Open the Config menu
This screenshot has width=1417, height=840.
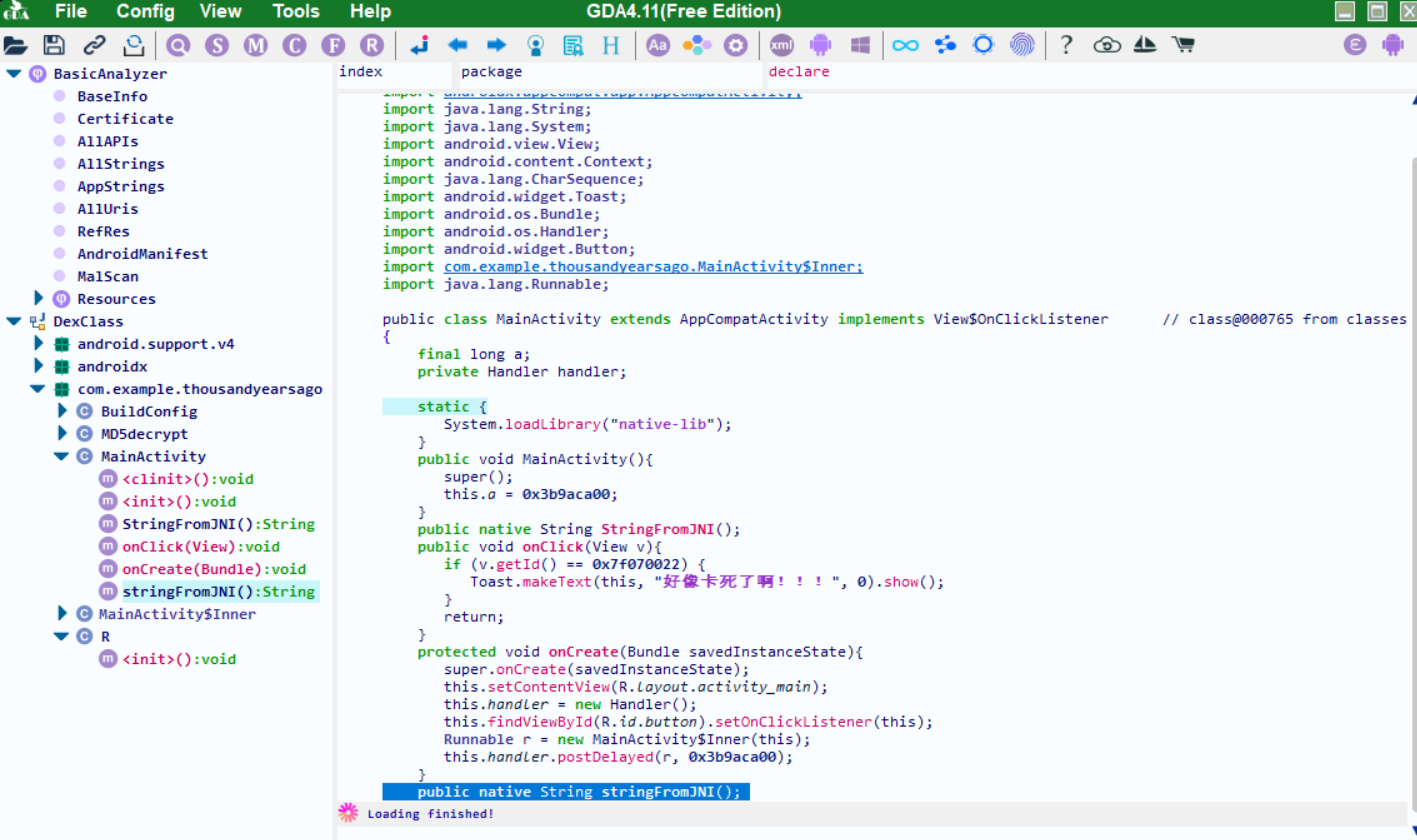[x=146, y=12]
